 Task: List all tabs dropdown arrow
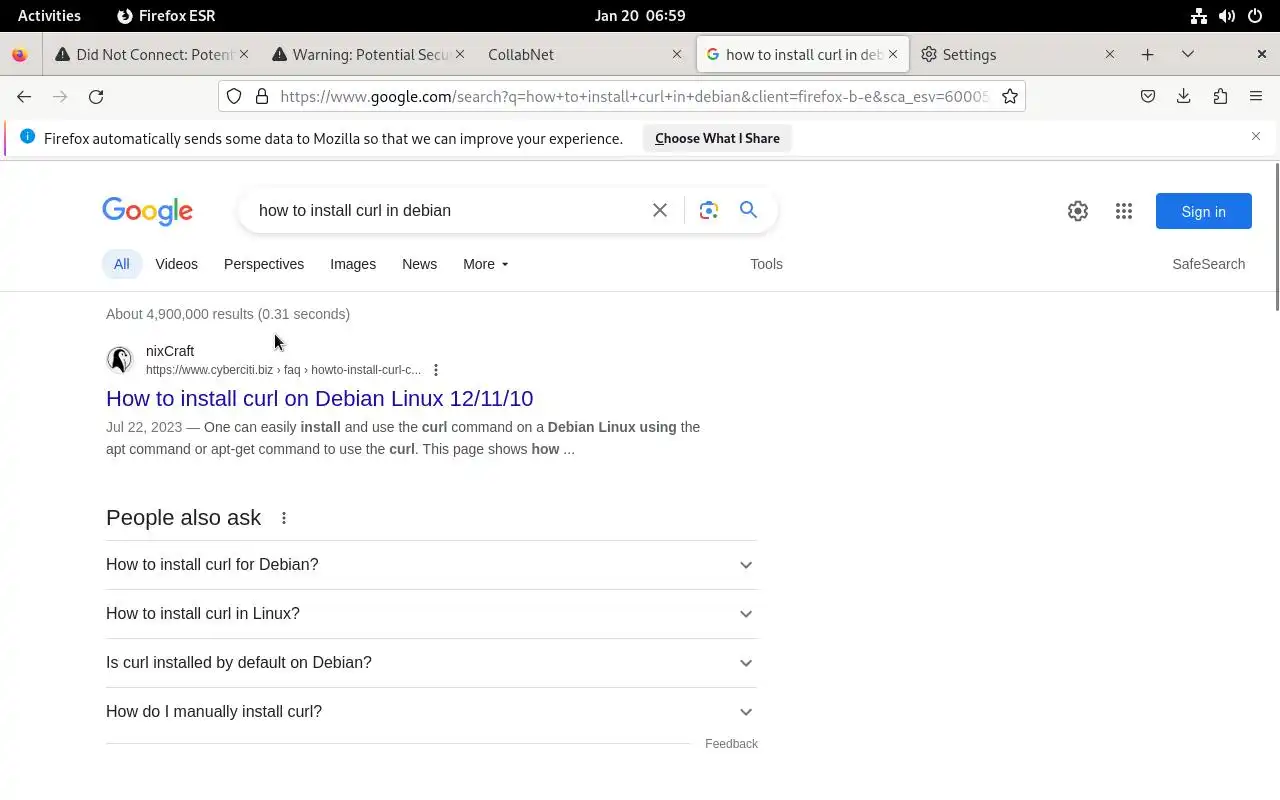[1188, 54]
